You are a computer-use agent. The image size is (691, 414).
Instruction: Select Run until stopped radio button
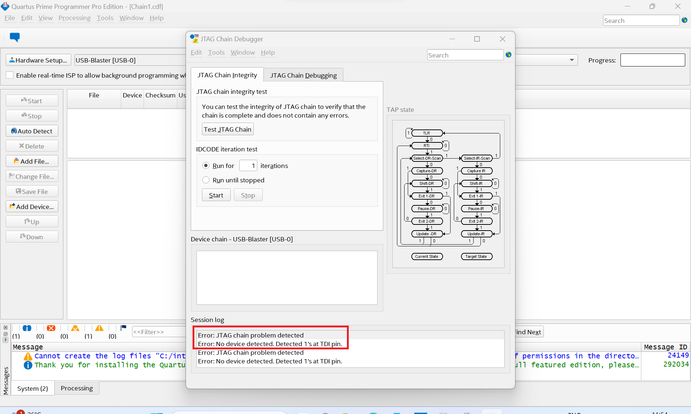click(206, 180)
